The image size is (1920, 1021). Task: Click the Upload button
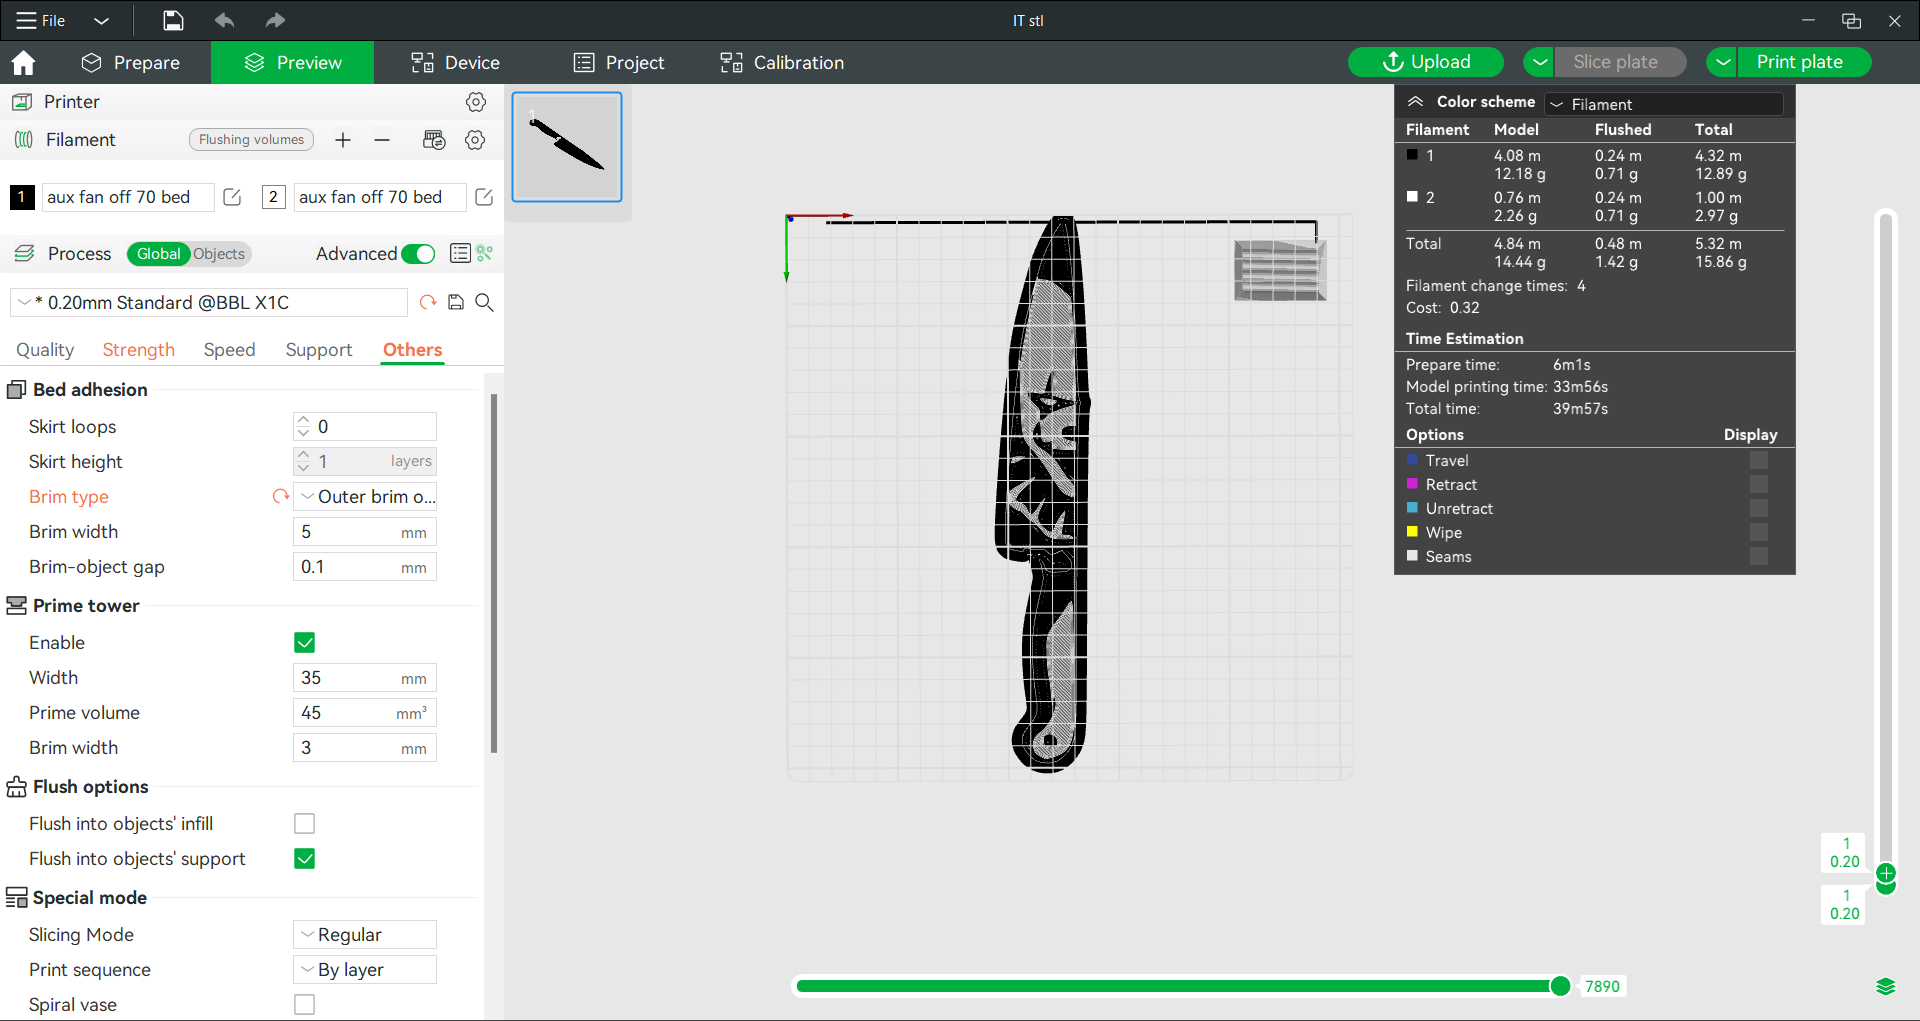point(1426,62)
